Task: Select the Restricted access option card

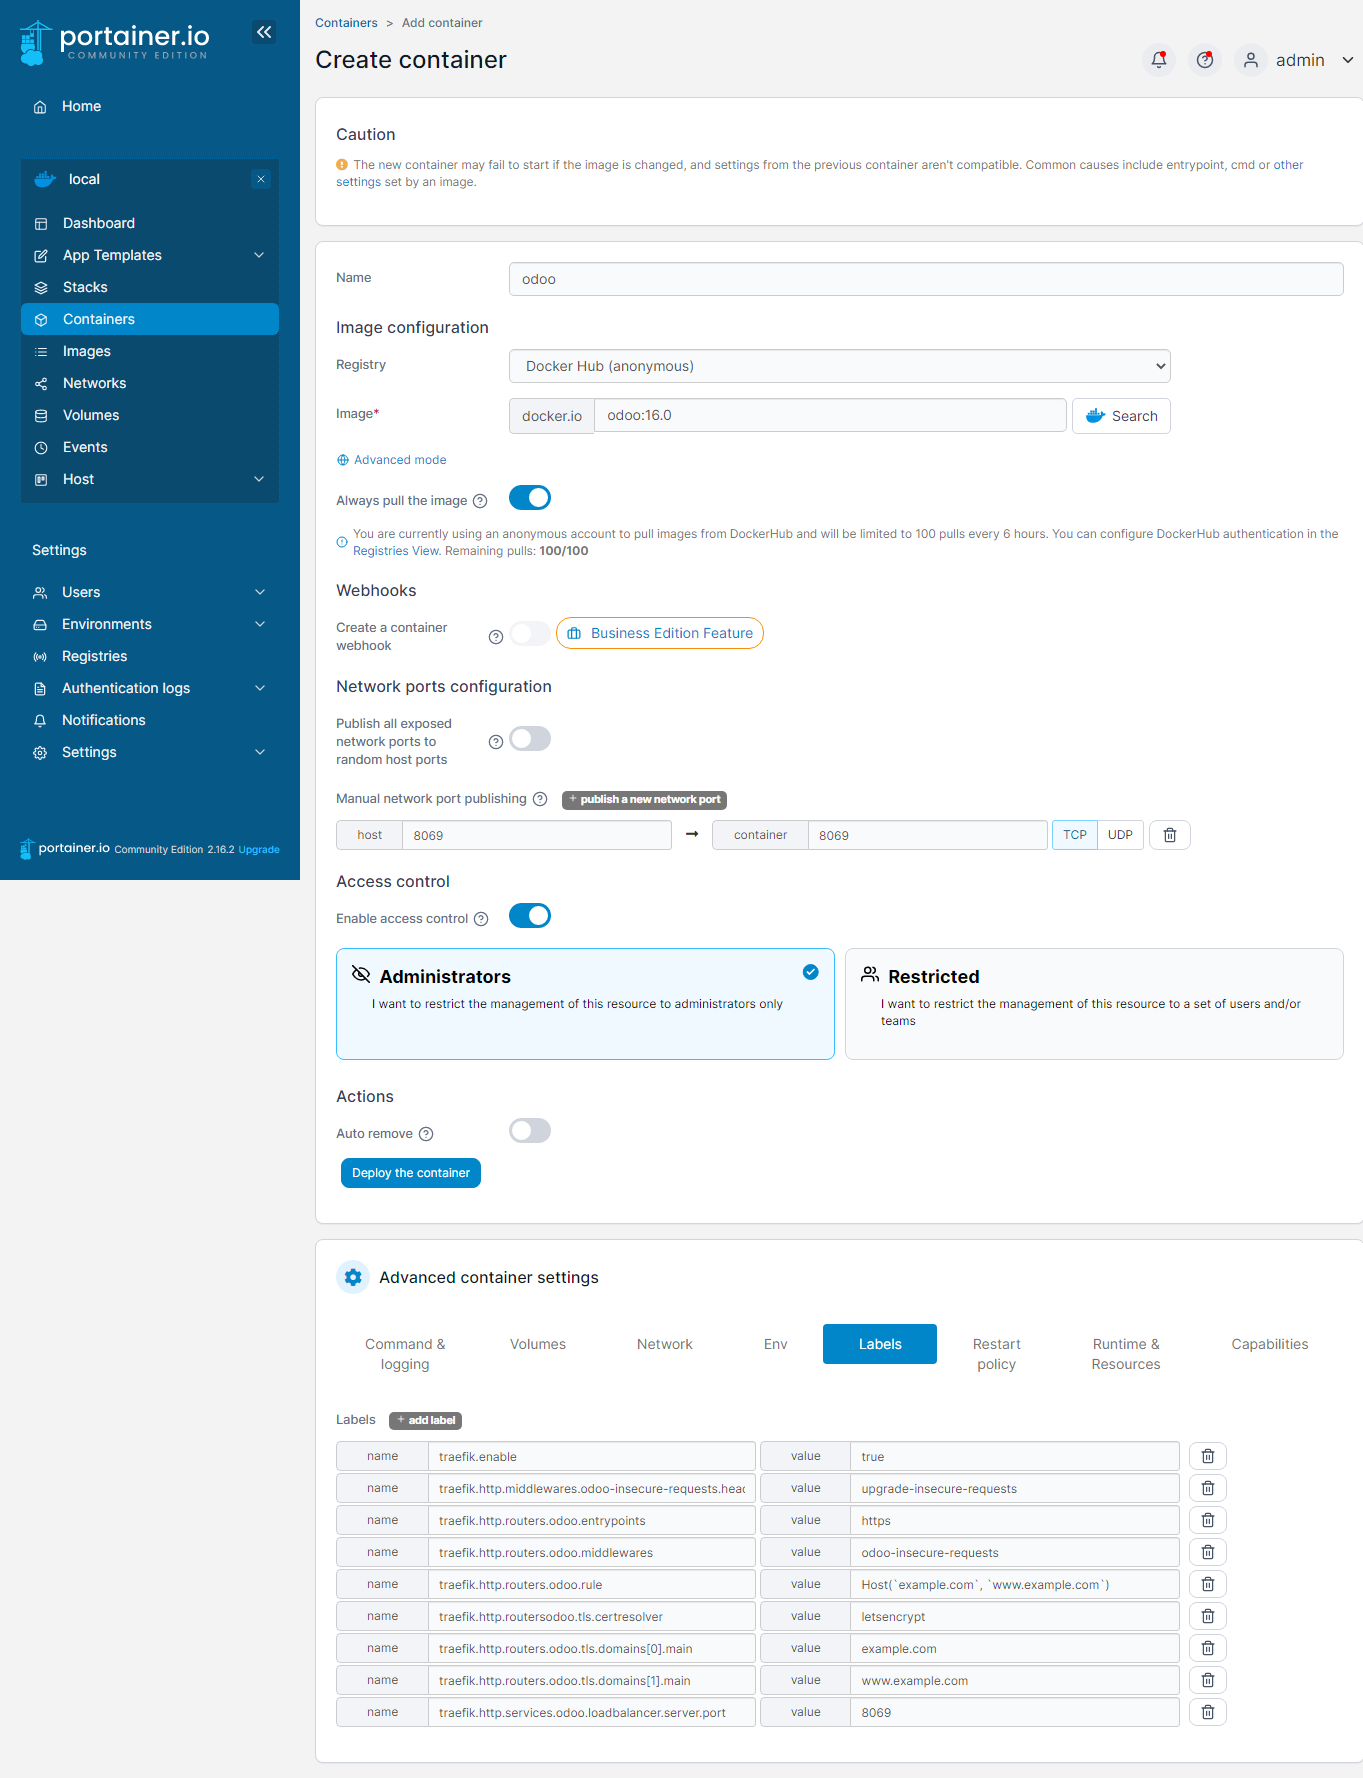Action: (1094, 1004)
